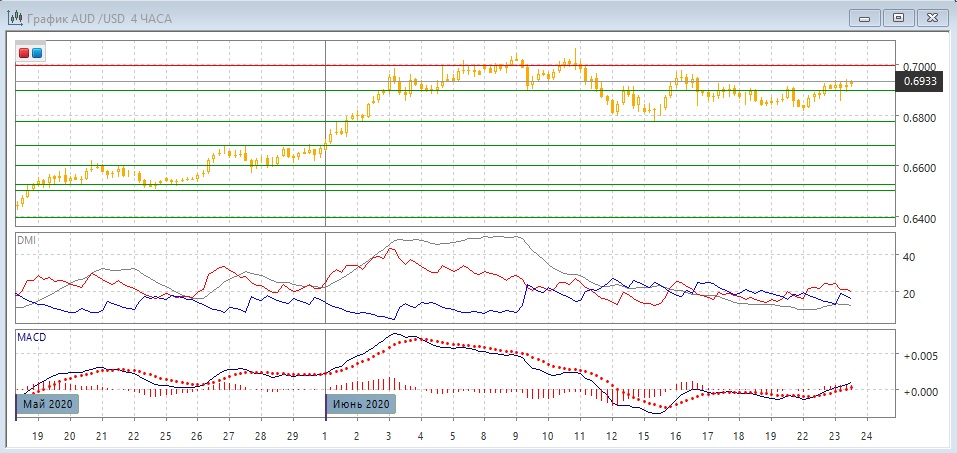
Task: Minimize the AUD/USD chart window
Action: click(866, 17)
